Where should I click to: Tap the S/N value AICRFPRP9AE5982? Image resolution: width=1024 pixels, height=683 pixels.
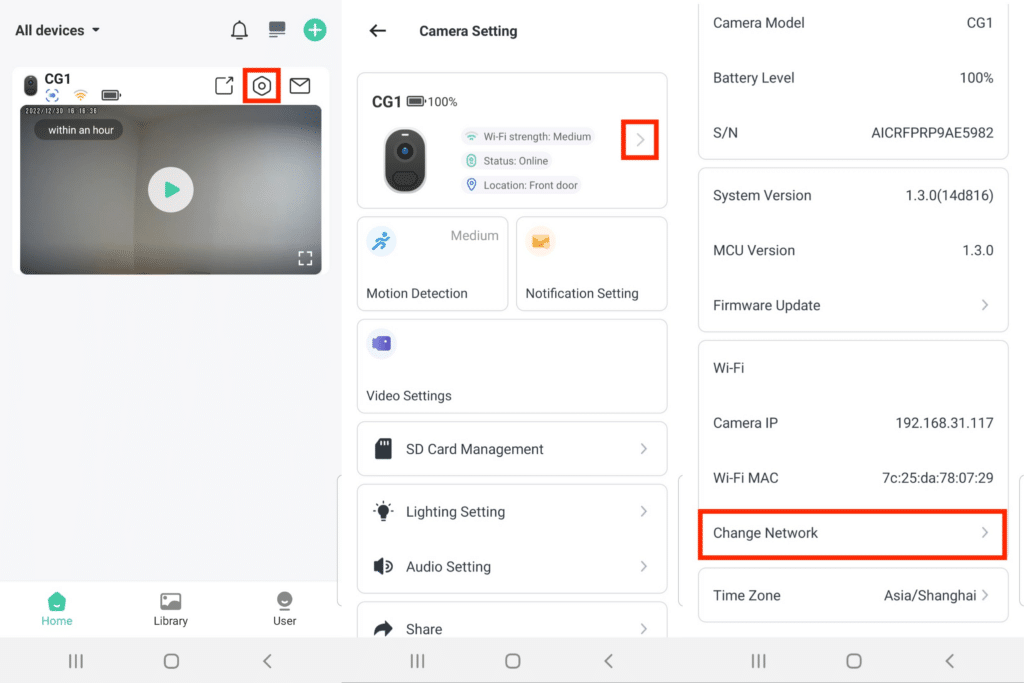coord(932,133)
